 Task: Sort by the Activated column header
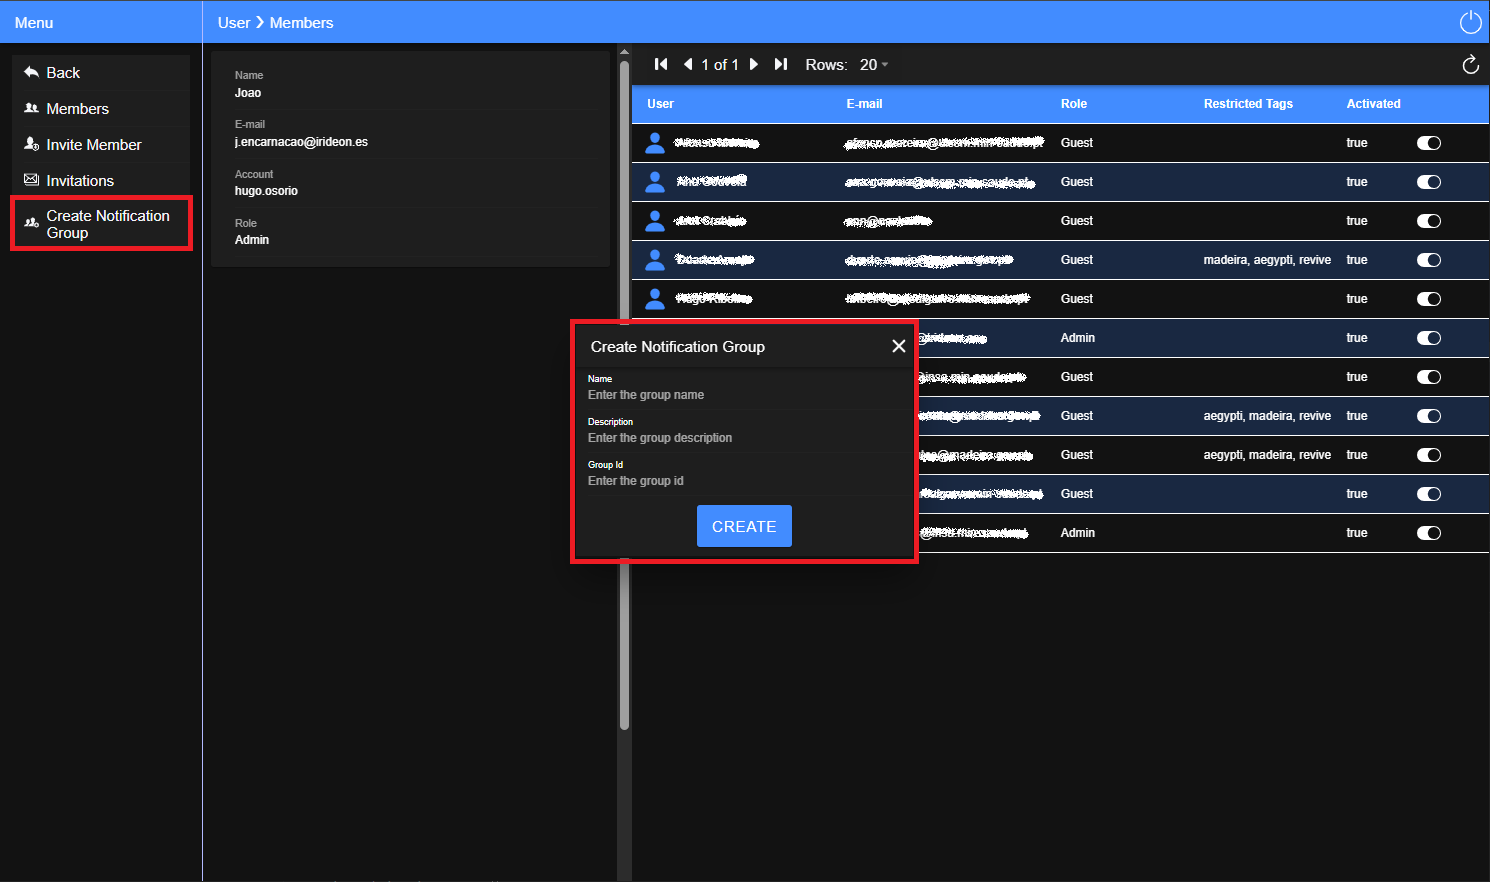1373,104
